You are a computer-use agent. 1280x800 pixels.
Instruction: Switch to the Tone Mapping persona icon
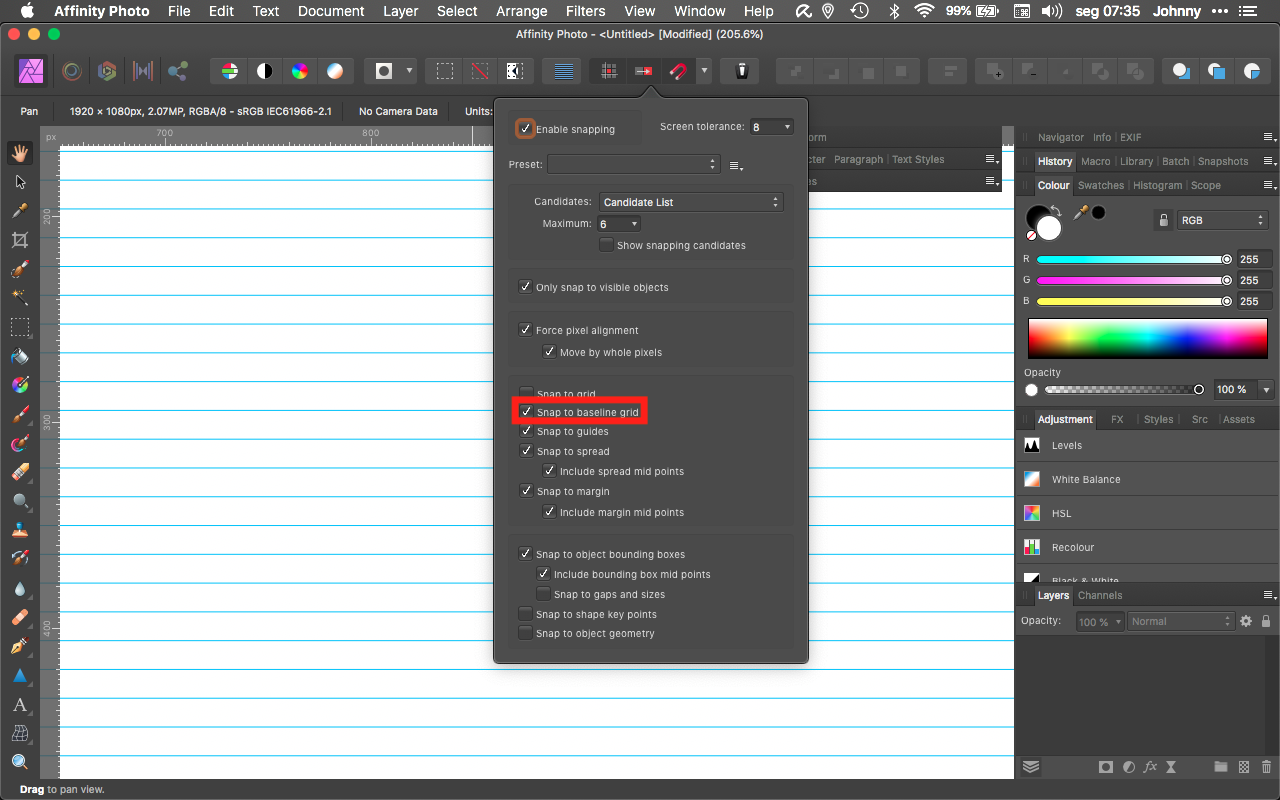[143, 71]
